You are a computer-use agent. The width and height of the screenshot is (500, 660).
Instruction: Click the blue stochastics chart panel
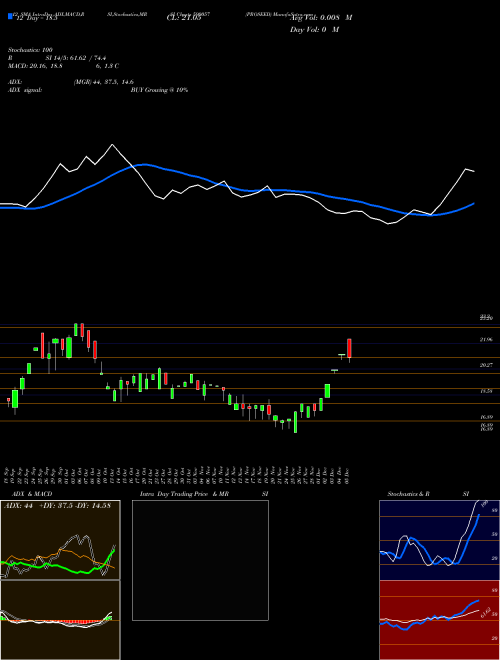coord(439,540)
